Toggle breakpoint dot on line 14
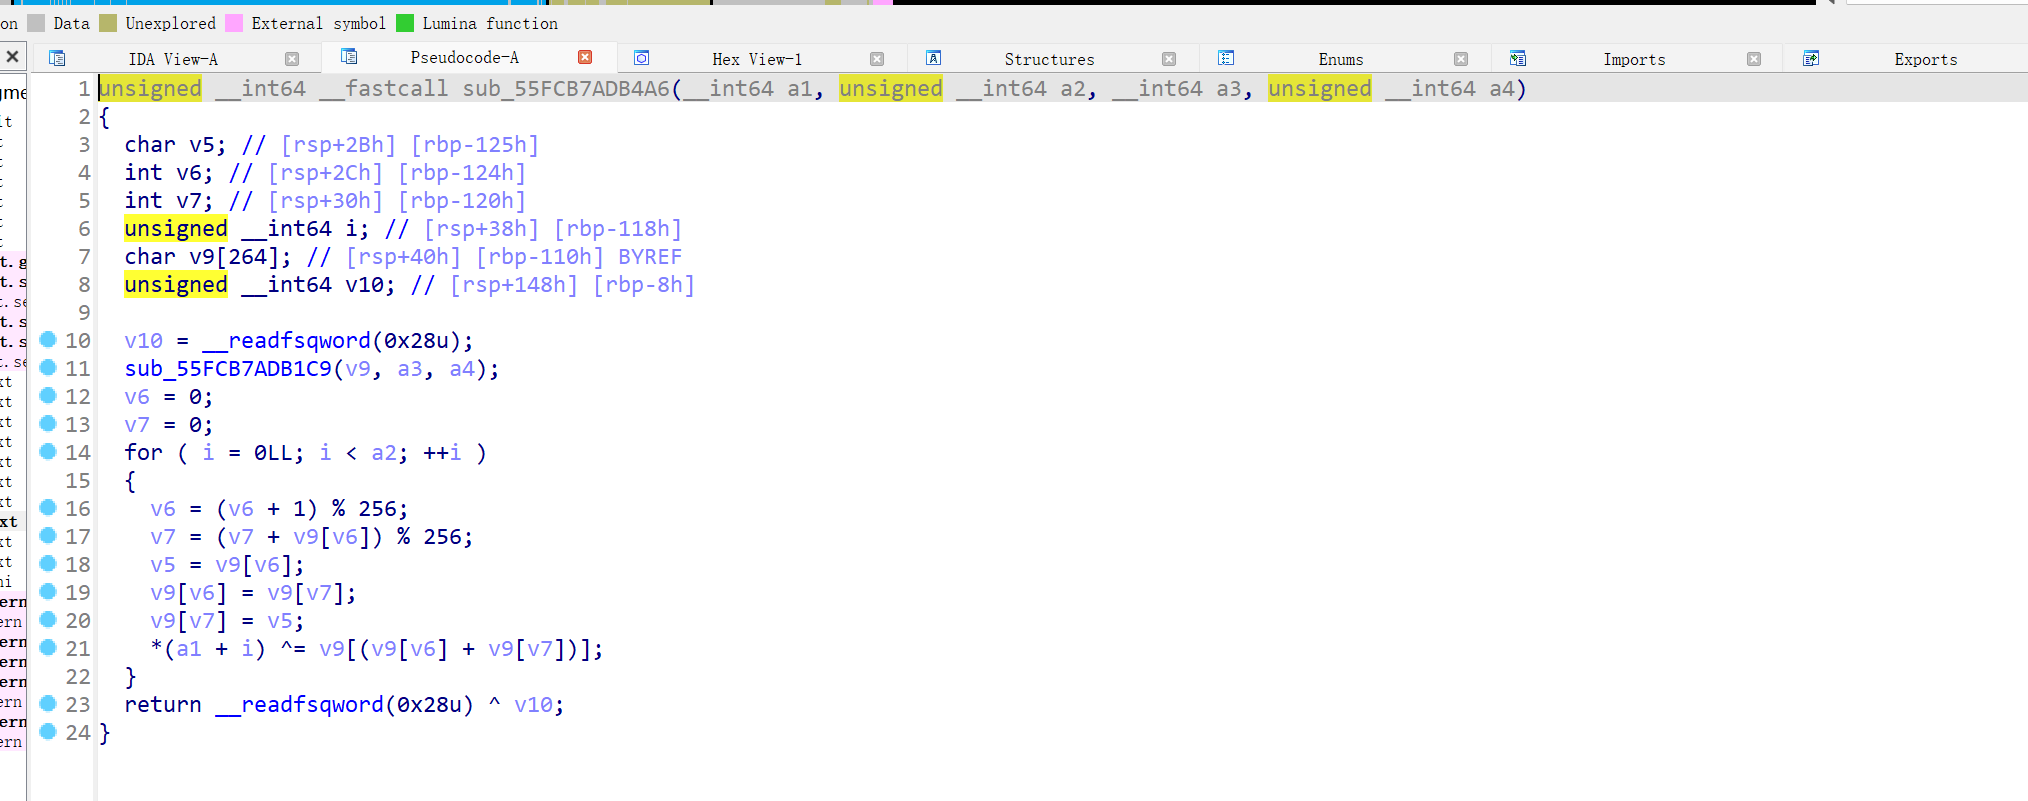The image size is (2028, 801). tap(47, 452)
